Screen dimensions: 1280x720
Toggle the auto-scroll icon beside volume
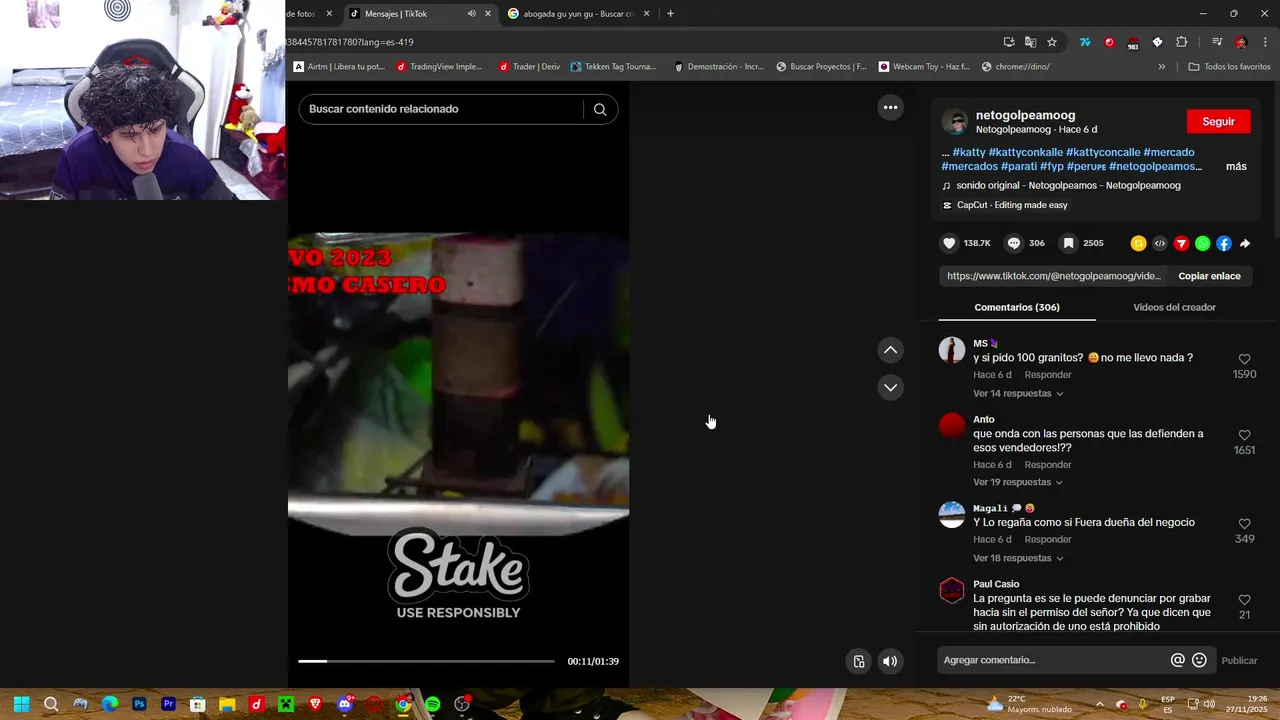pos(859,661)
